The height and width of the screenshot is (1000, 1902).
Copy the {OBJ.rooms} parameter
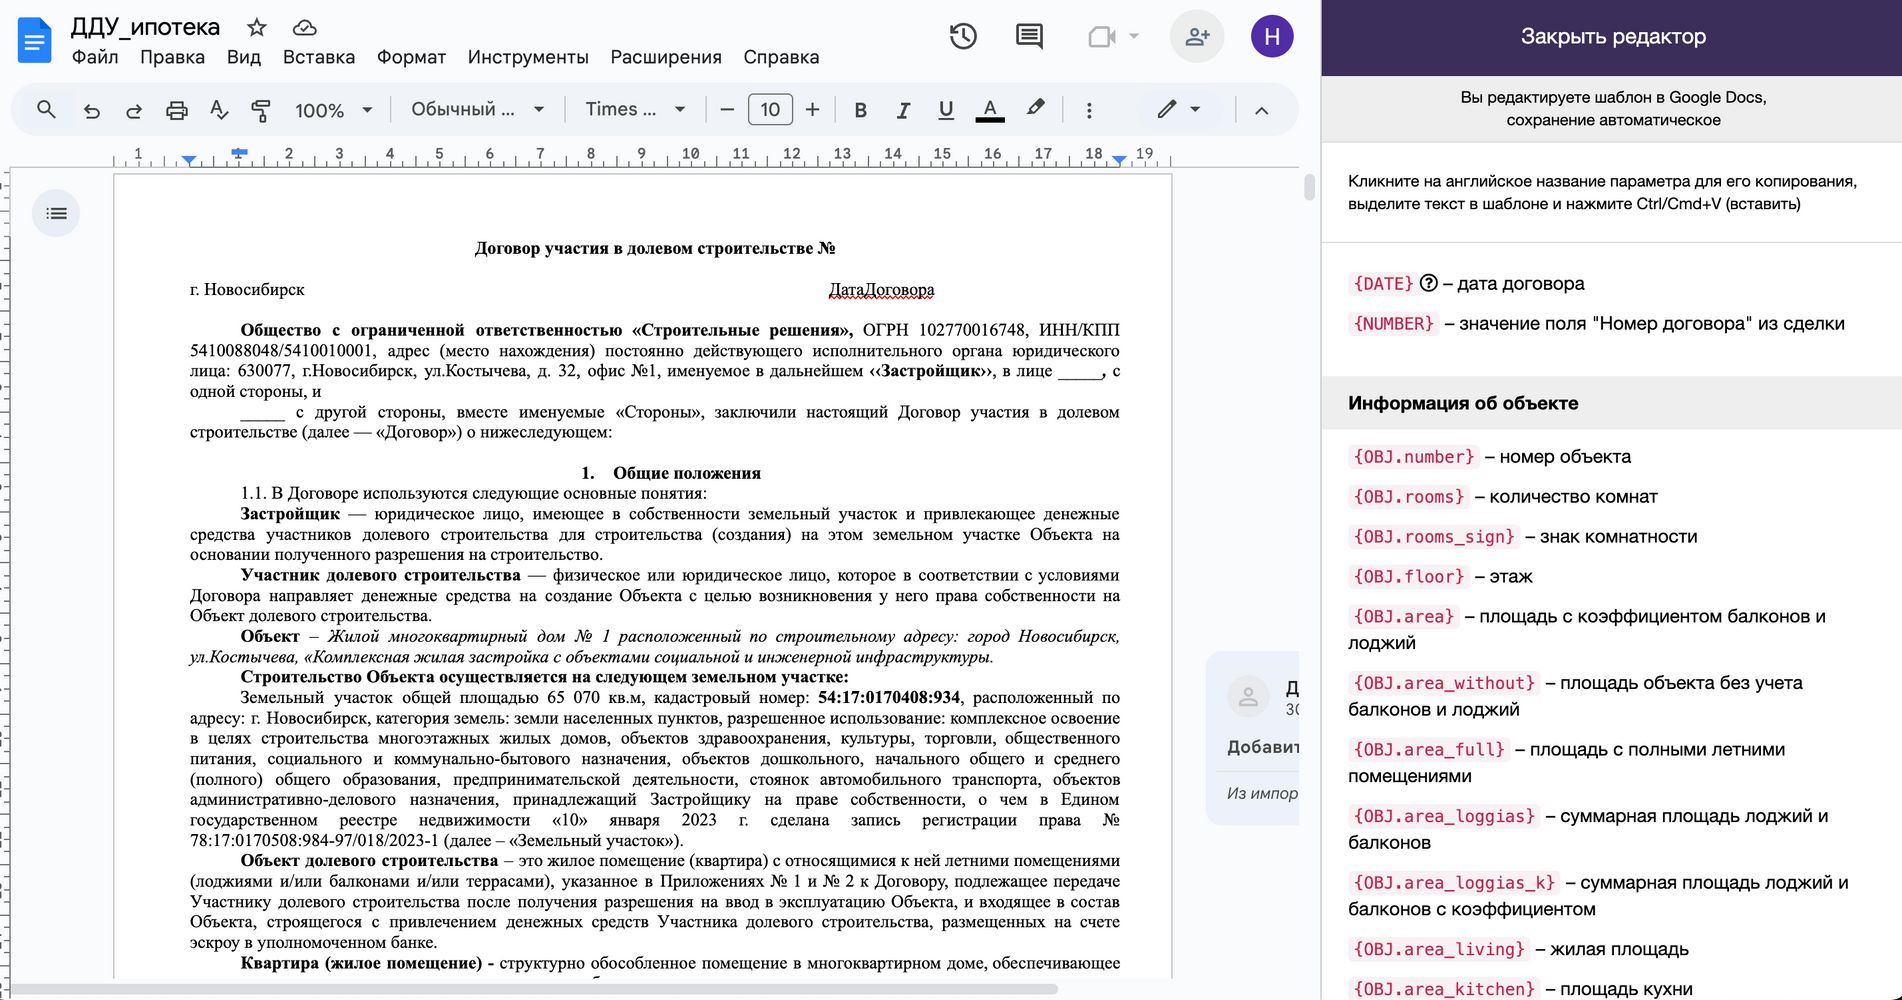[1408, 497]
